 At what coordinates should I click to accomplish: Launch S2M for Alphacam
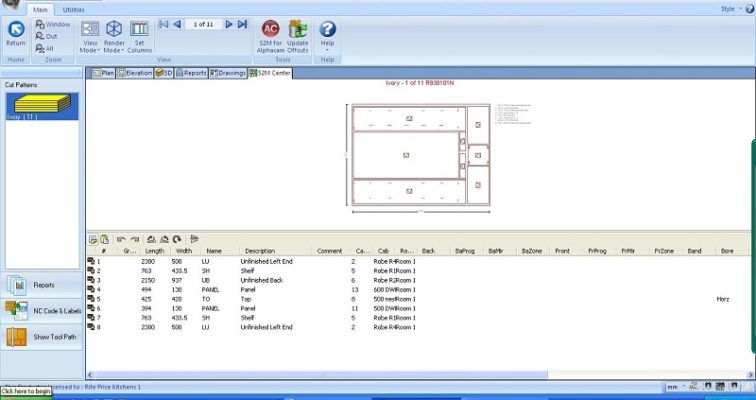[x=270, y=37]
